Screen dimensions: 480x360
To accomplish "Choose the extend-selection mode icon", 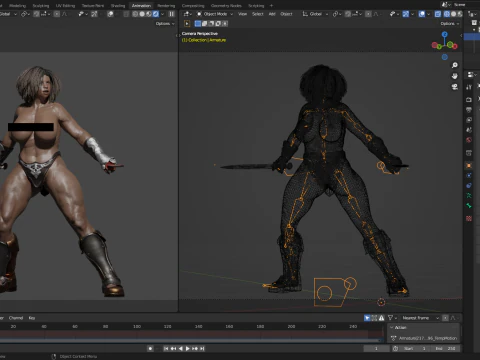I will click(204, 24).
